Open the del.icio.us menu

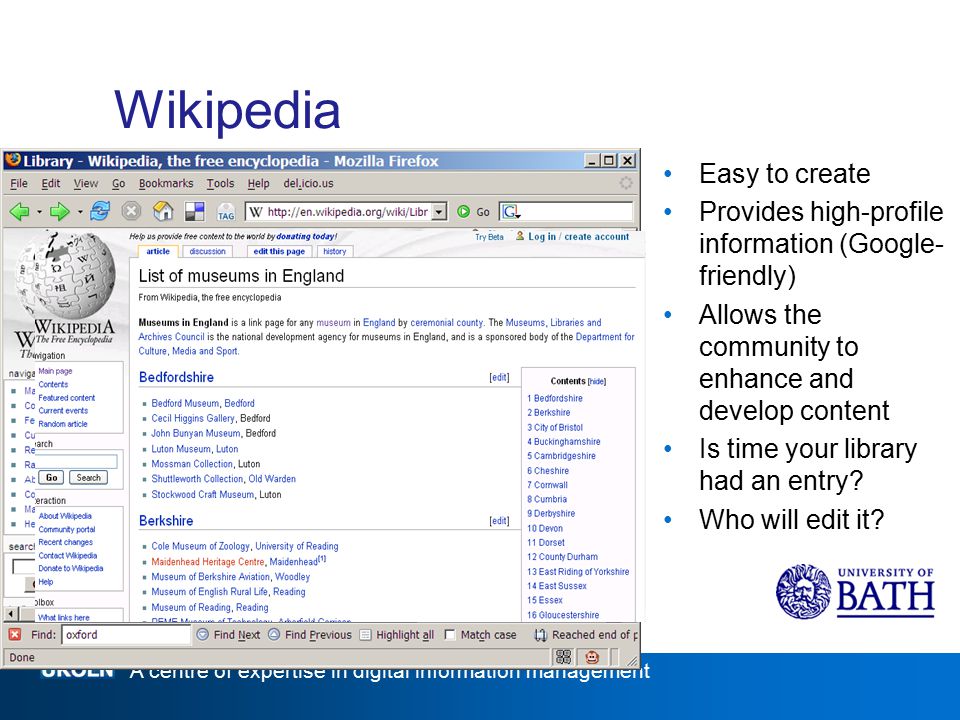309,183
